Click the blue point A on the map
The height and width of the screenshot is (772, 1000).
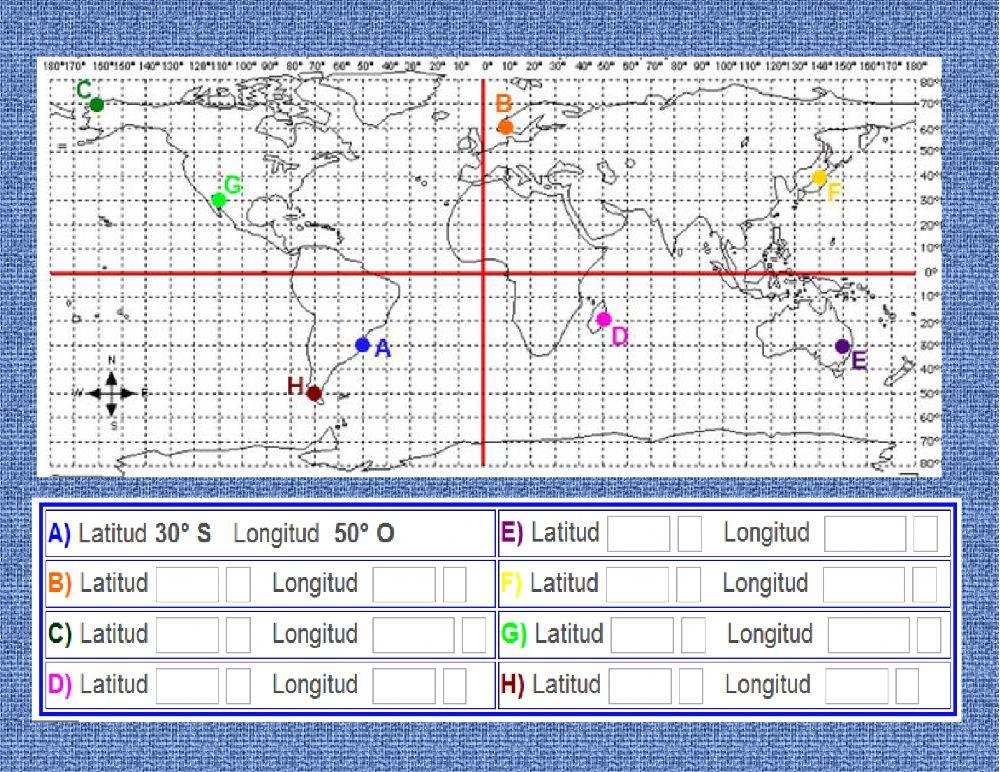pyautogui.click(x=362, y=345)
